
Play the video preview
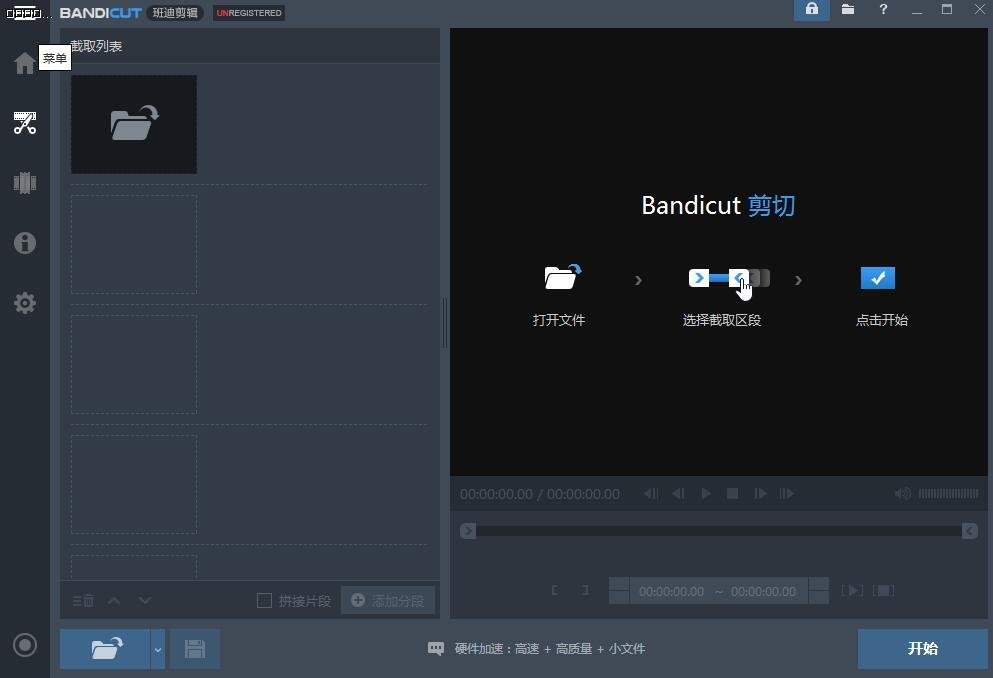coord(706,494)
